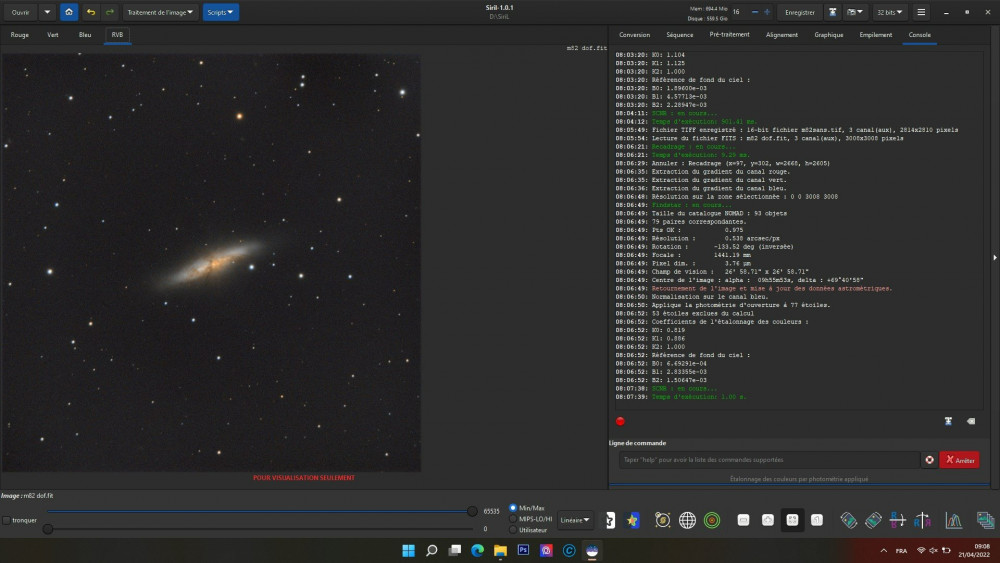The image size is (1000, 563).
Task: Undo the last operation with the yellow arrow
Action: (91, 12)
